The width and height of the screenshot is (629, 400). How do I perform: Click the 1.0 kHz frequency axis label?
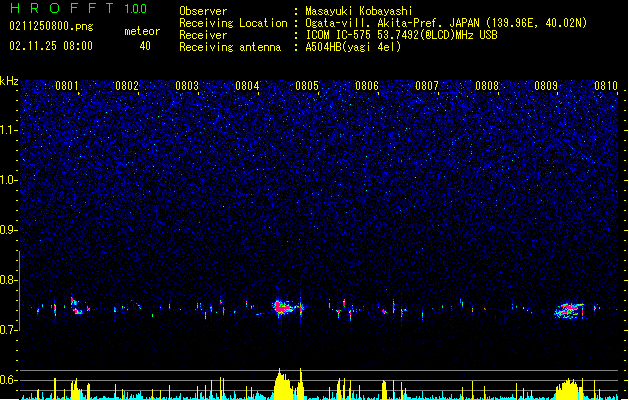click(8, 180)
